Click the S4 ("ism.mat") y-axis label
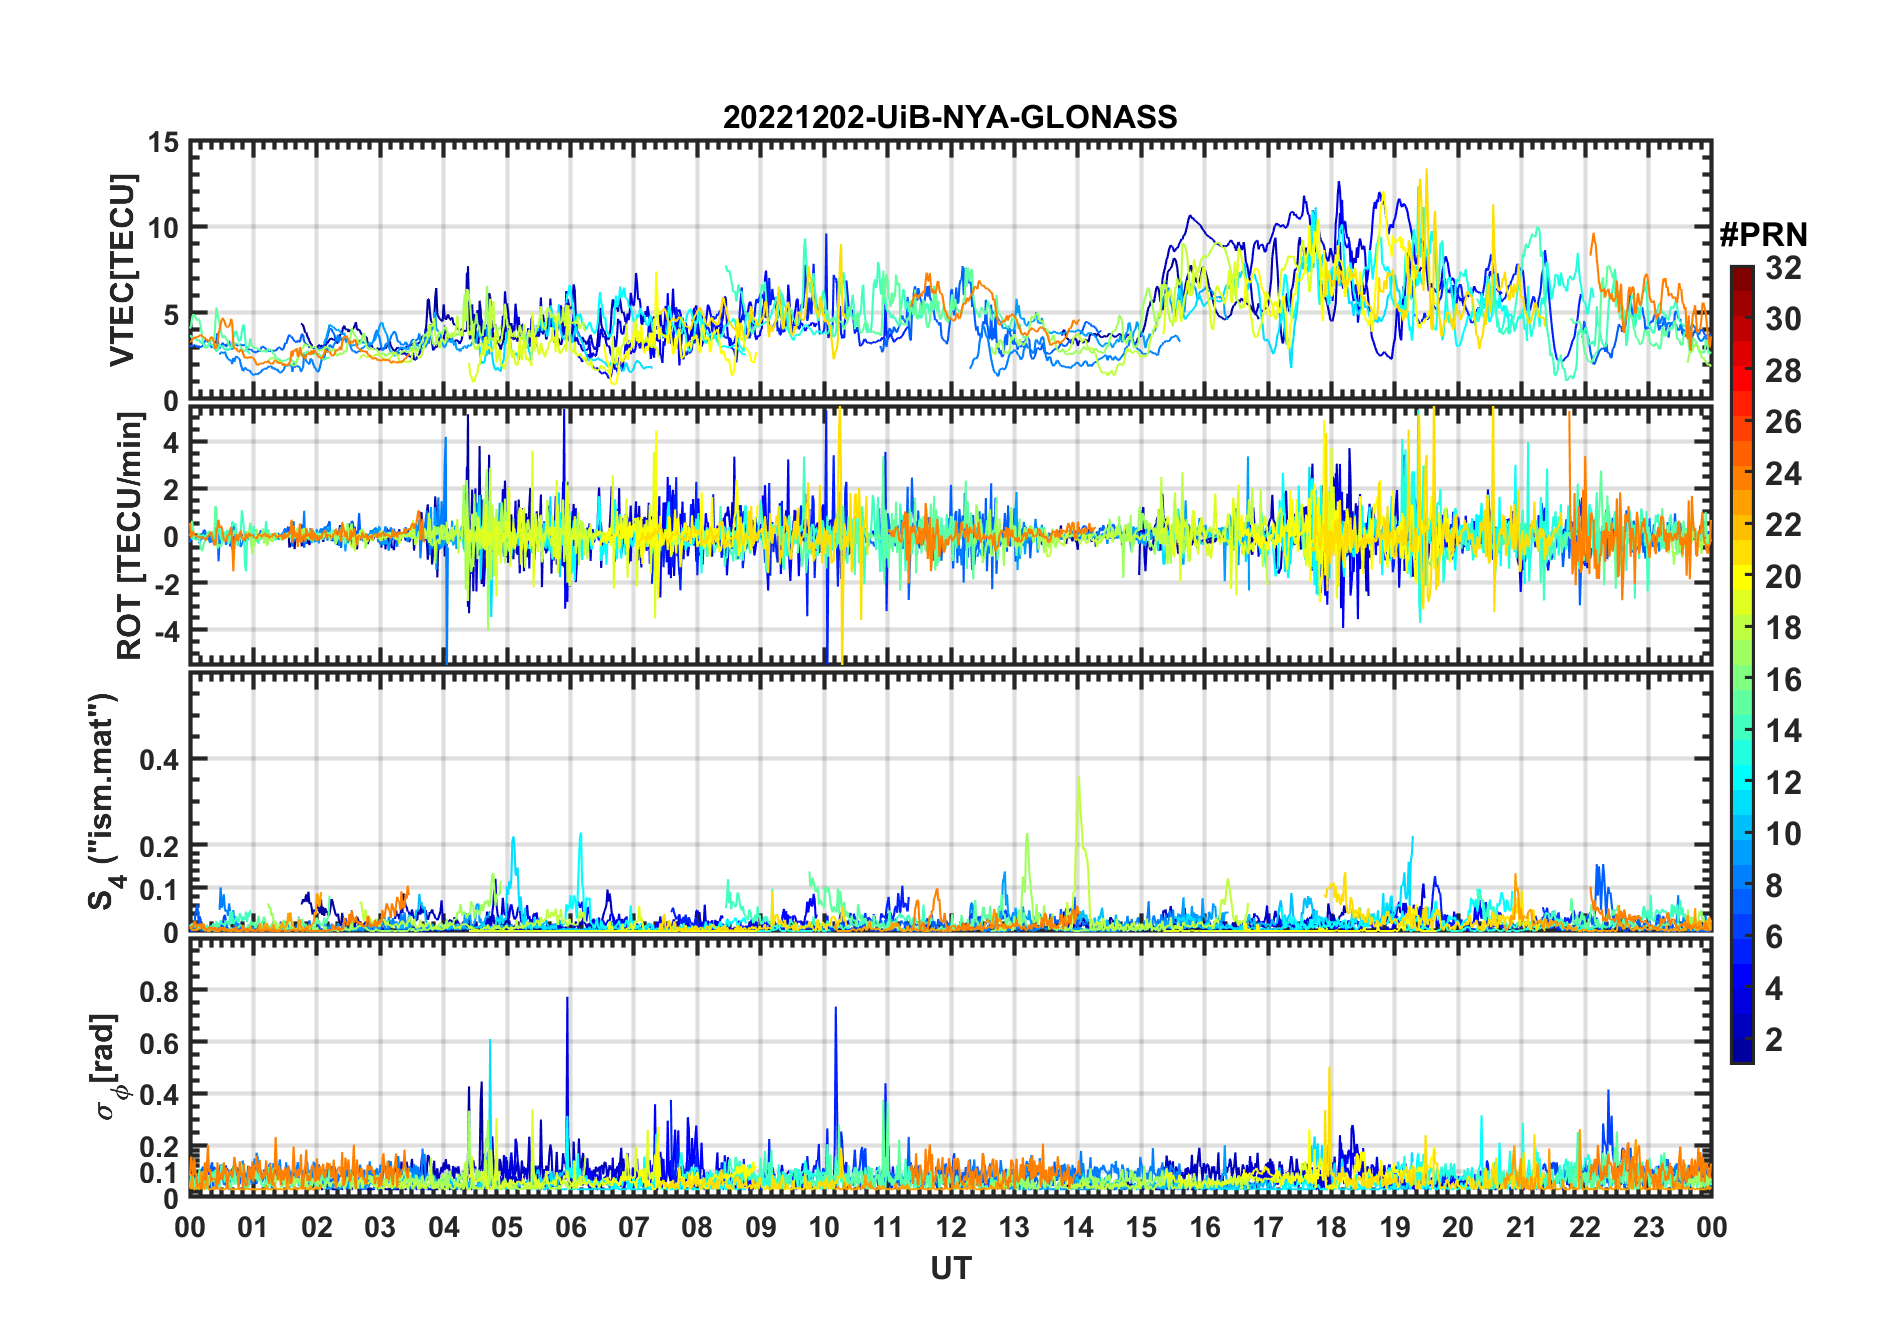The height and width of the screenshot is (1330, 1902). pos(106,801)
